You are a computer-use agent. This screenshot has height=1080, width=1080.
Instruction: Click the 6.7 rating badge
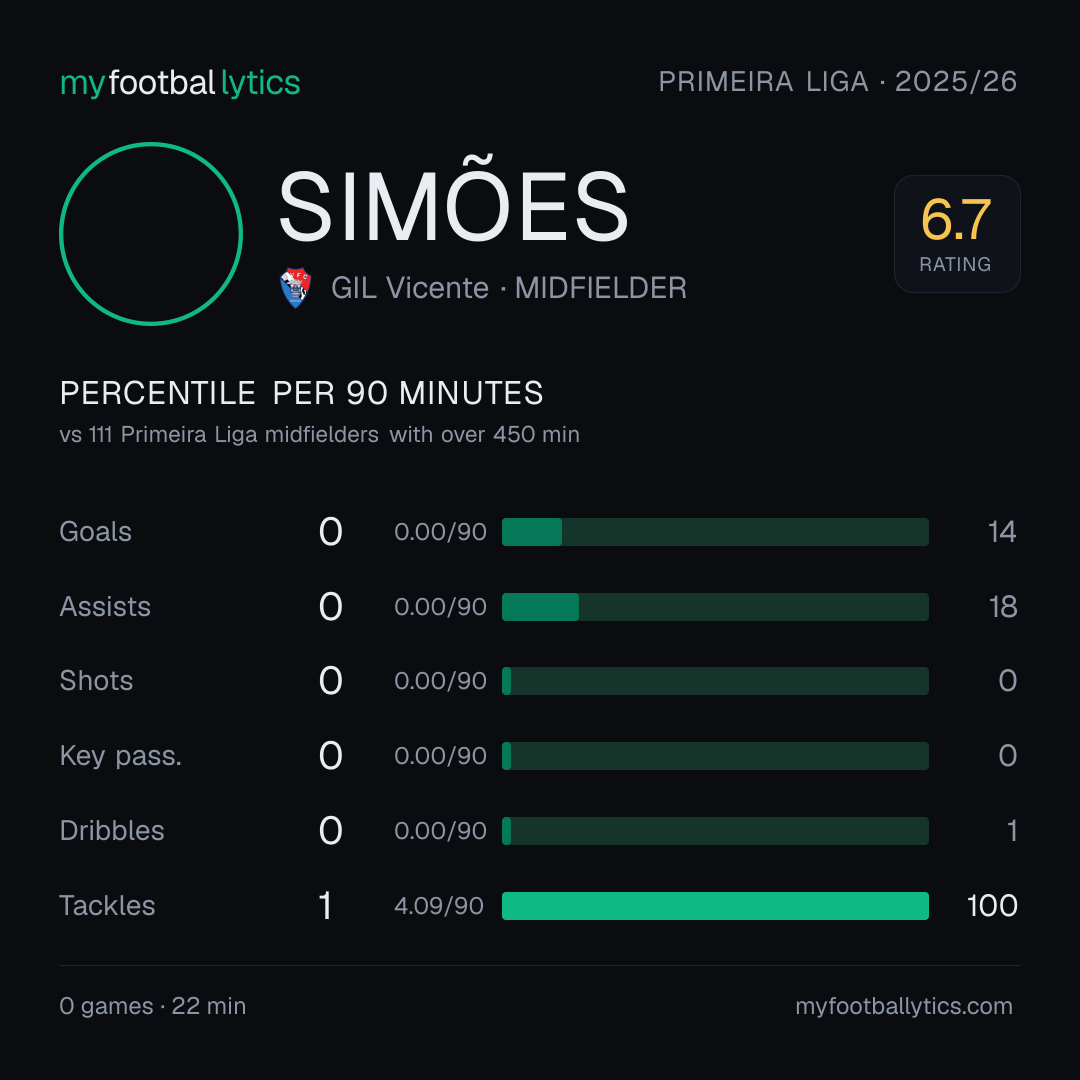(x=957, y=233)
